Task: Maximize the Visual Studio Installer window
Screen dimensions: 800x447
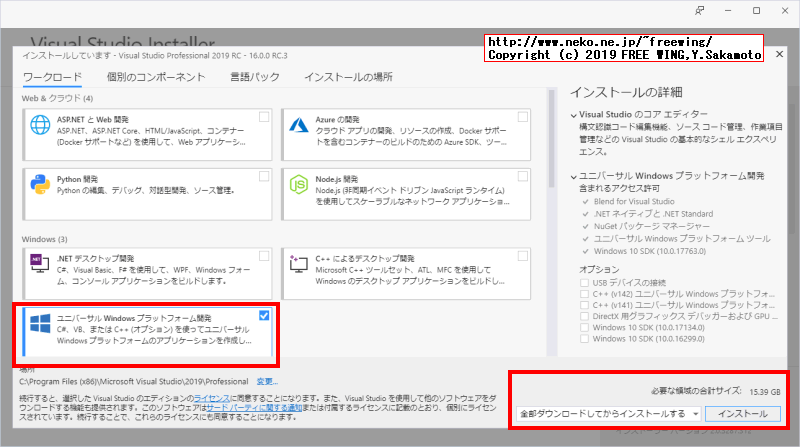Action: 757,11
